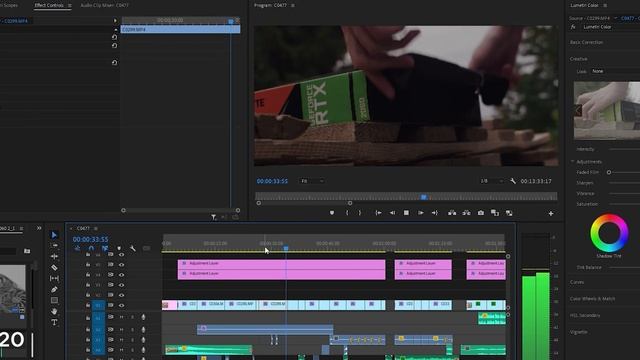The image size is (640, 360).
Task: Click the Shadow Tint color wheel
Action: [609, 233]
